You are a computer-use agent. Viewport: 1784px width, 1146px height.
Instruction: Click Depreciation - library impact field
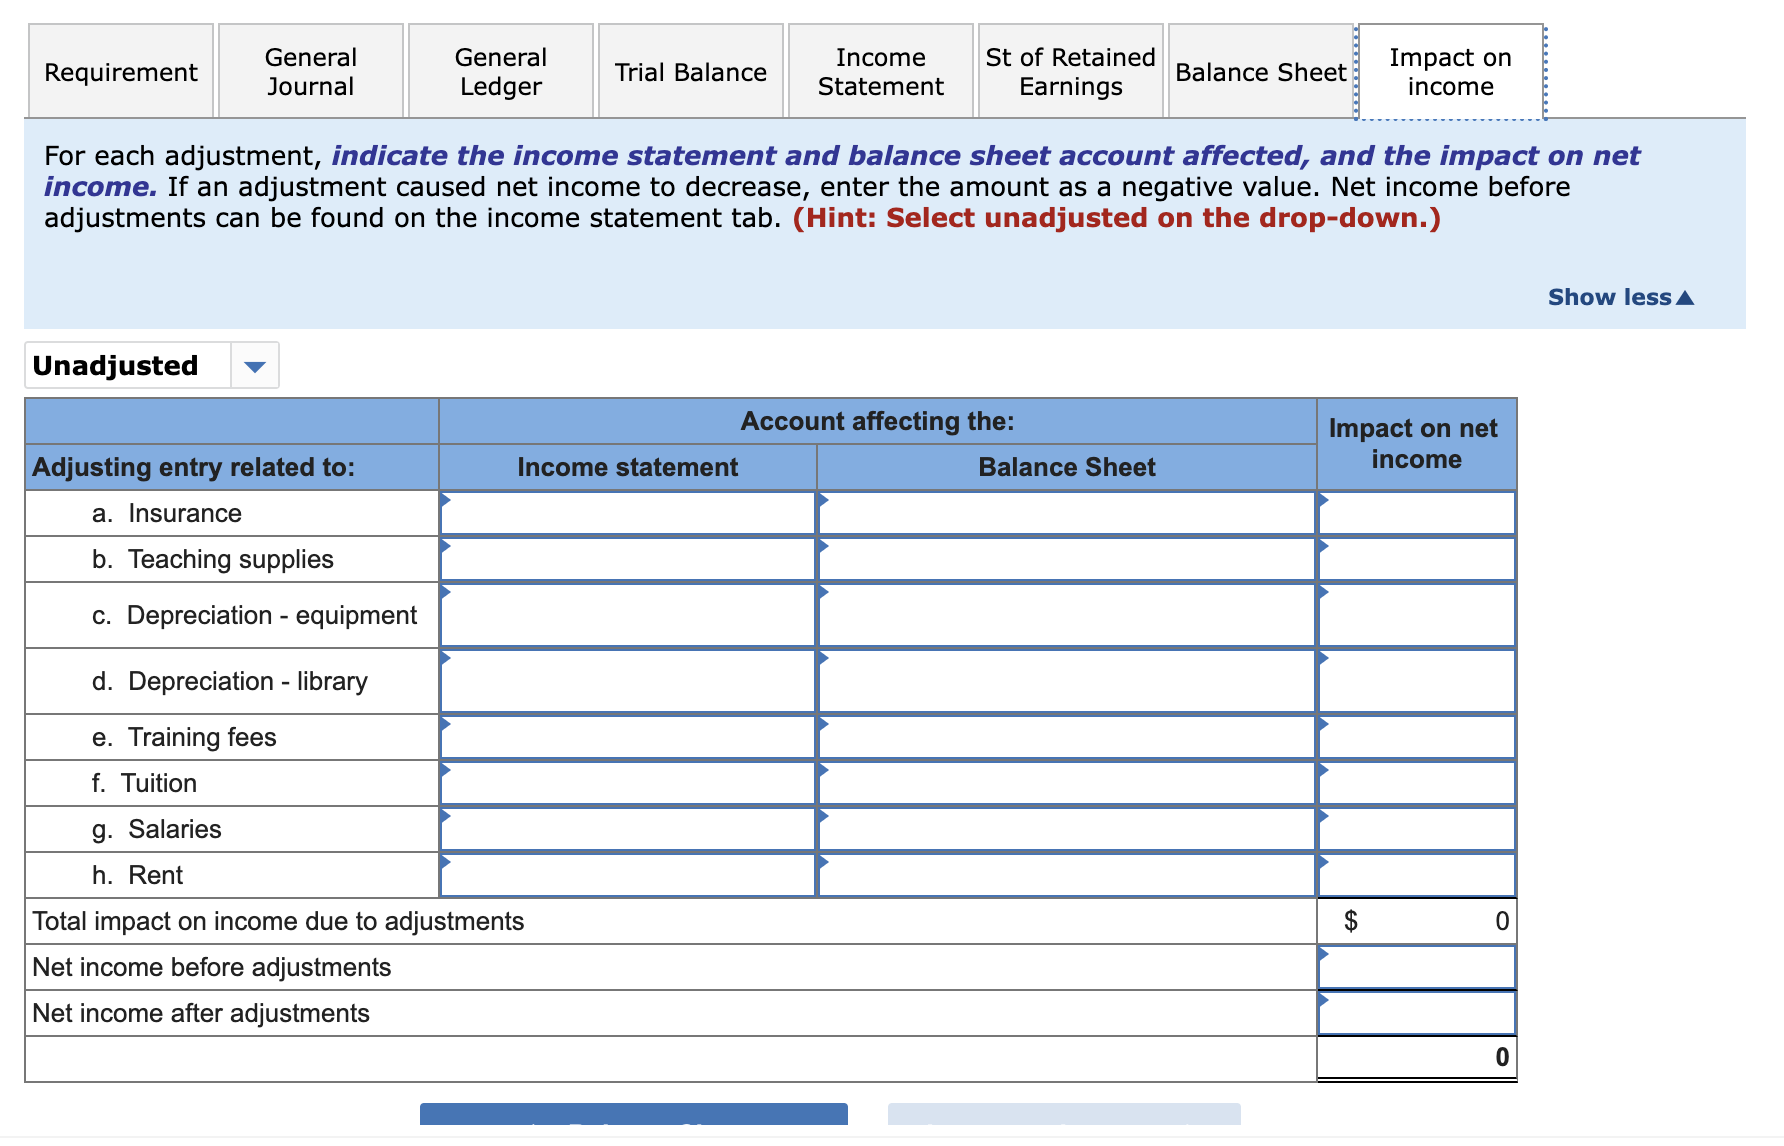coord(1417,681)
